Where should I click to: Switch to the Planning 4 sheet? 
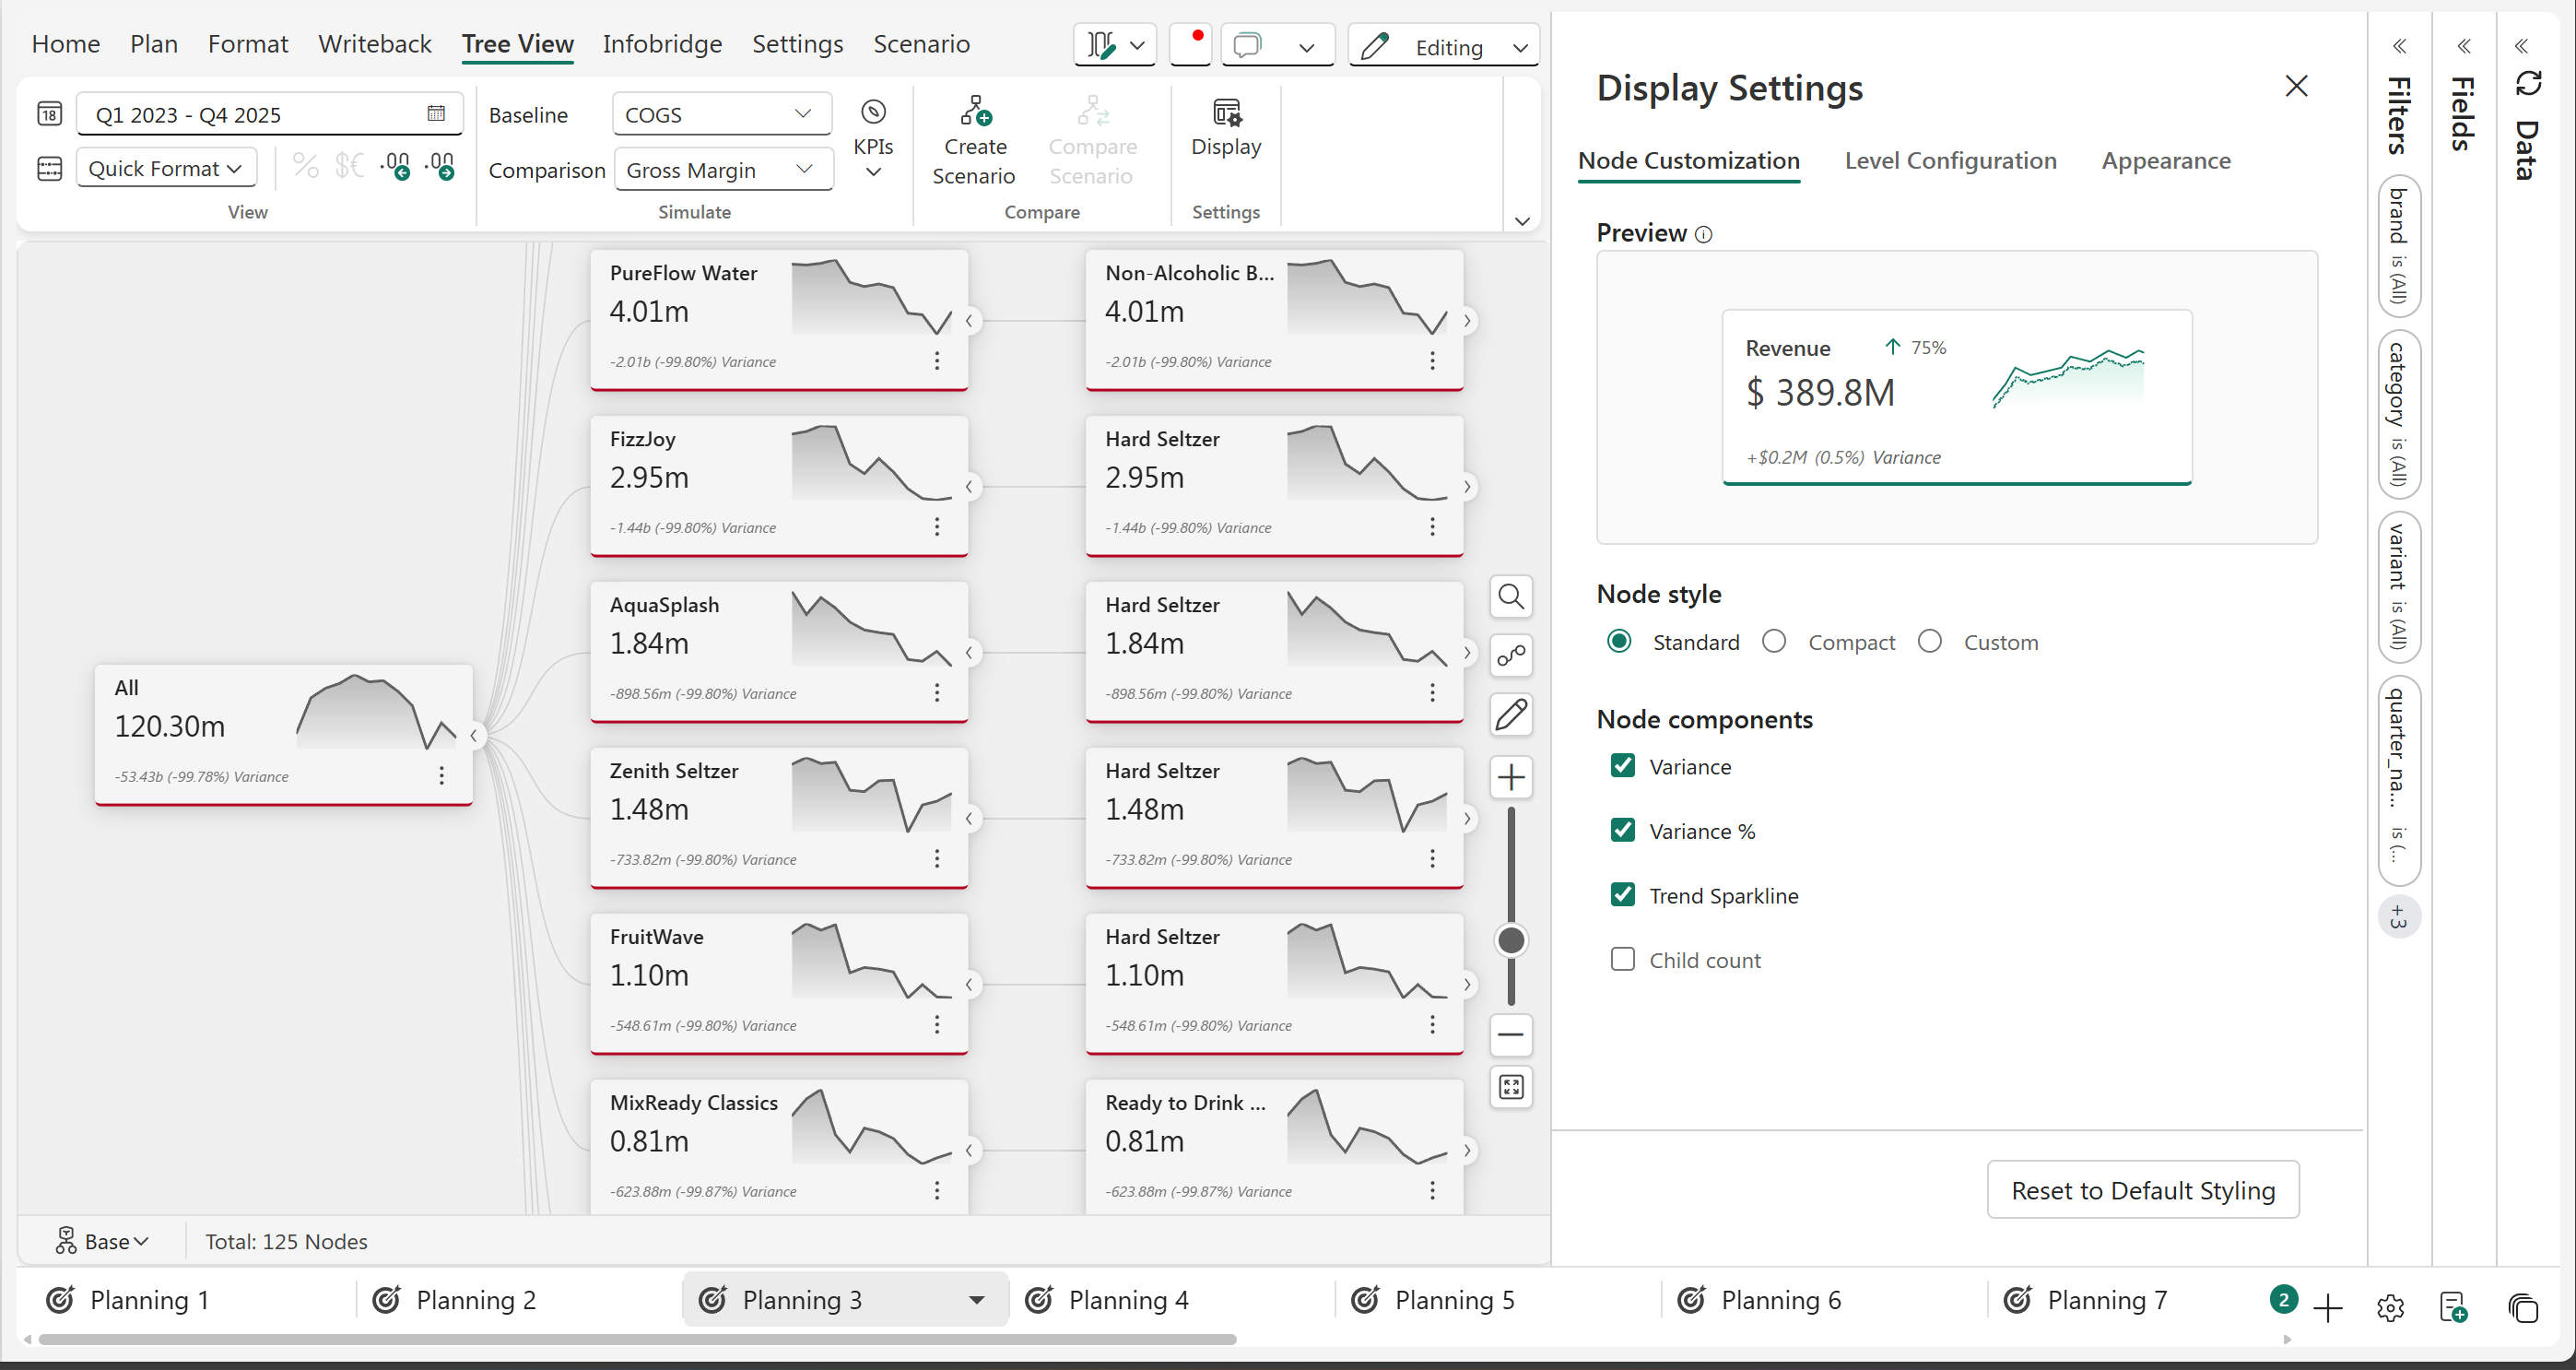click(x=1128, y=1300)
